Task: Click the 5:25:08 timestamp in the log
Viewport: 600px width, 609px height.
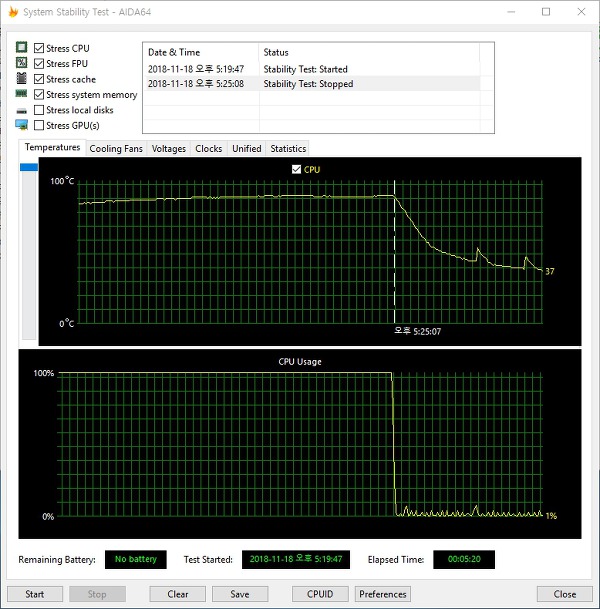Action: point(196,84)
